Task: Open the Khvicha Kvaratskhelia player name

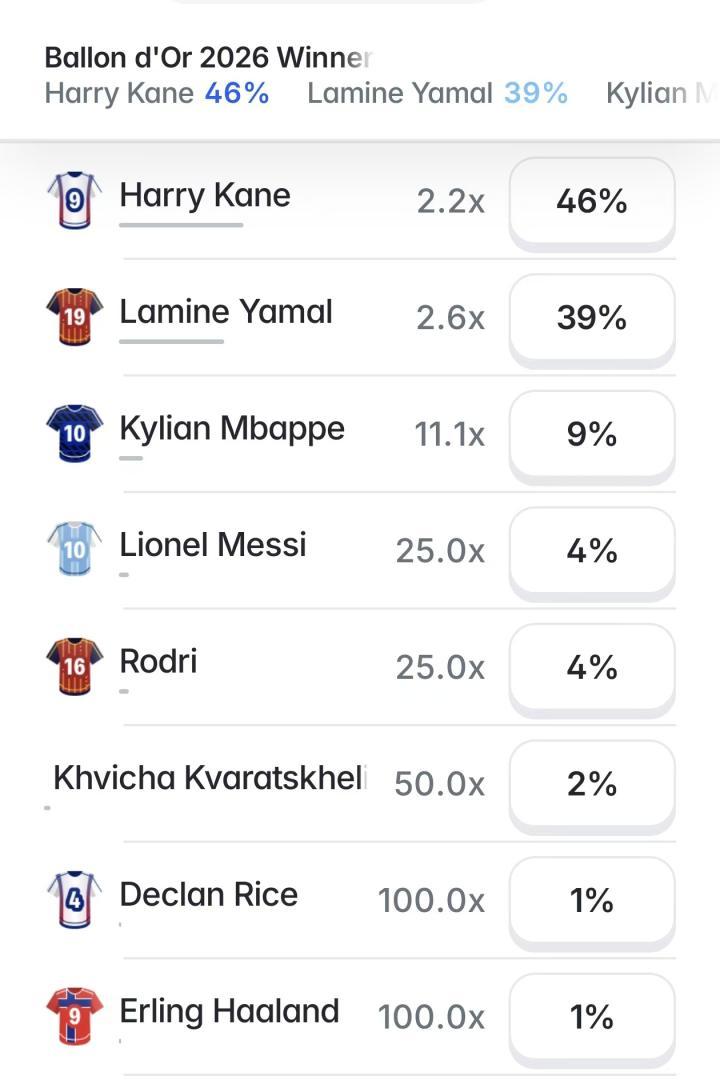Action: [210, 778]
